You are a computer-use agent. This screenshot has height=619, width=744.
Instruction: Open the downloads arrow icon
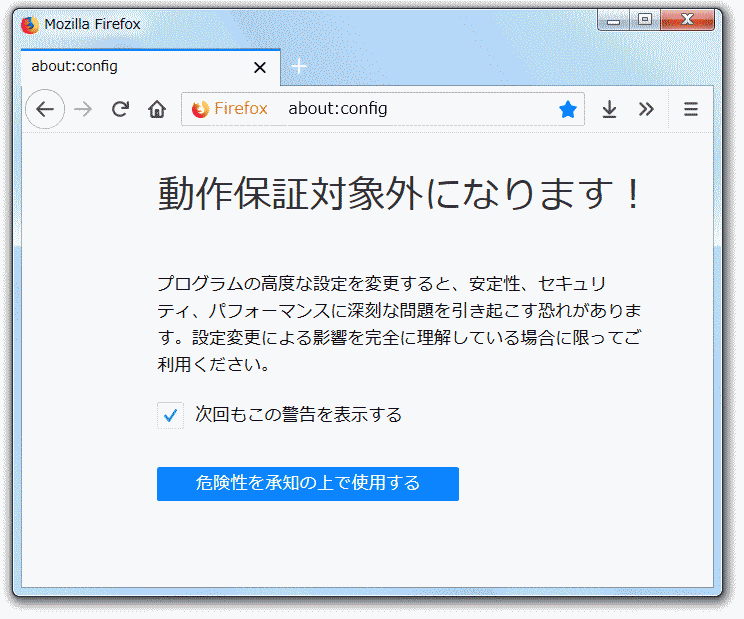coord(609,110)
